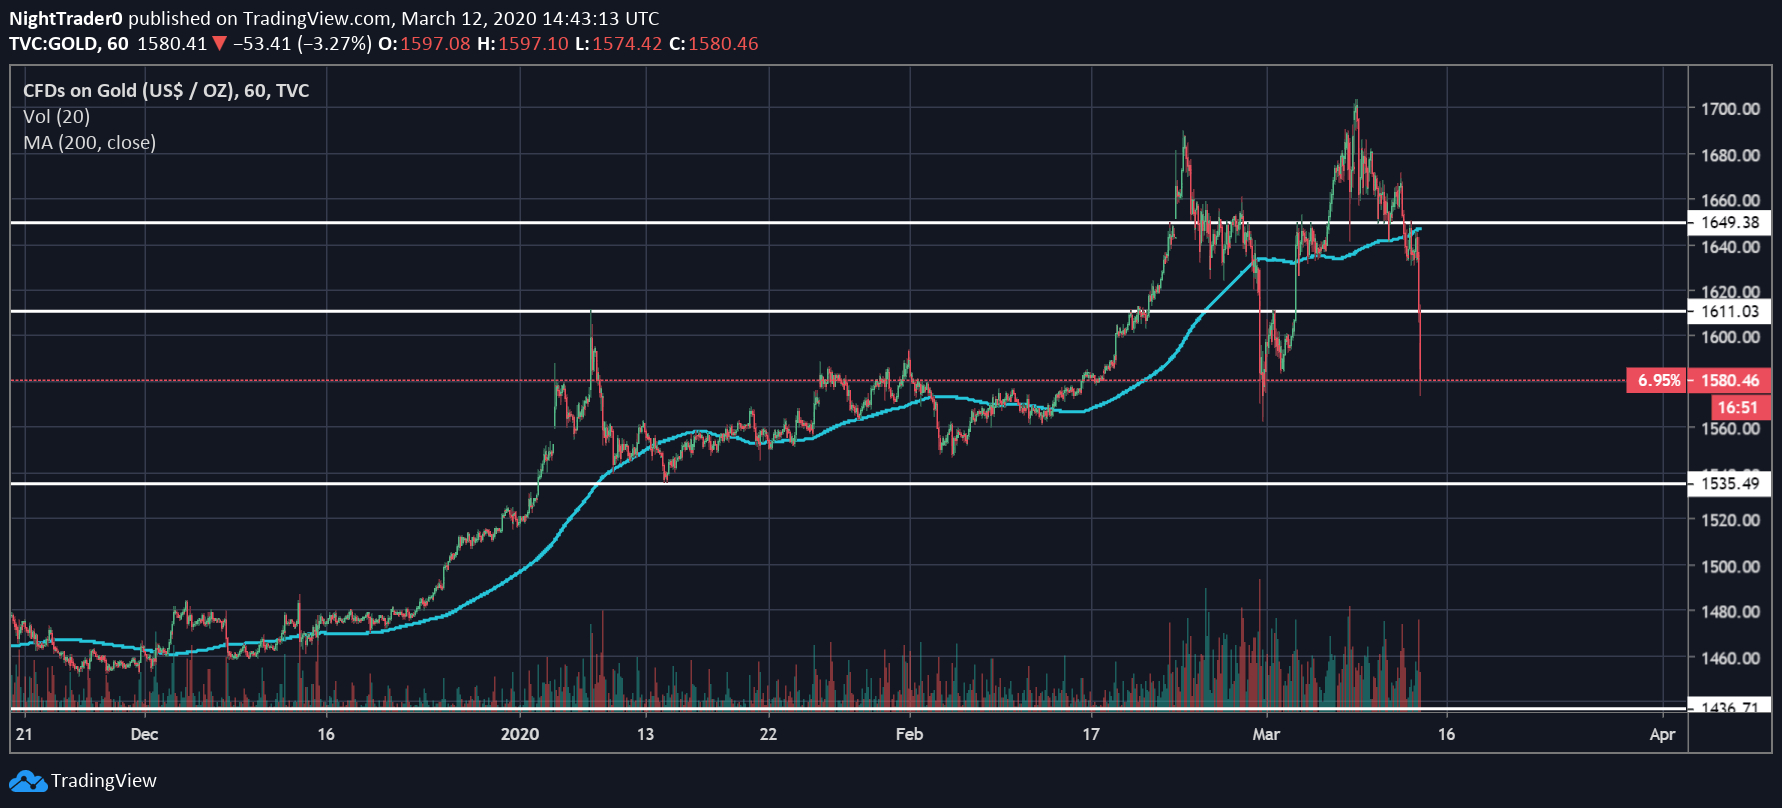The height and width of the screenshot is (808, 1782).
Task: Click the O:1597.08 open value
Action: coord(424,44)
